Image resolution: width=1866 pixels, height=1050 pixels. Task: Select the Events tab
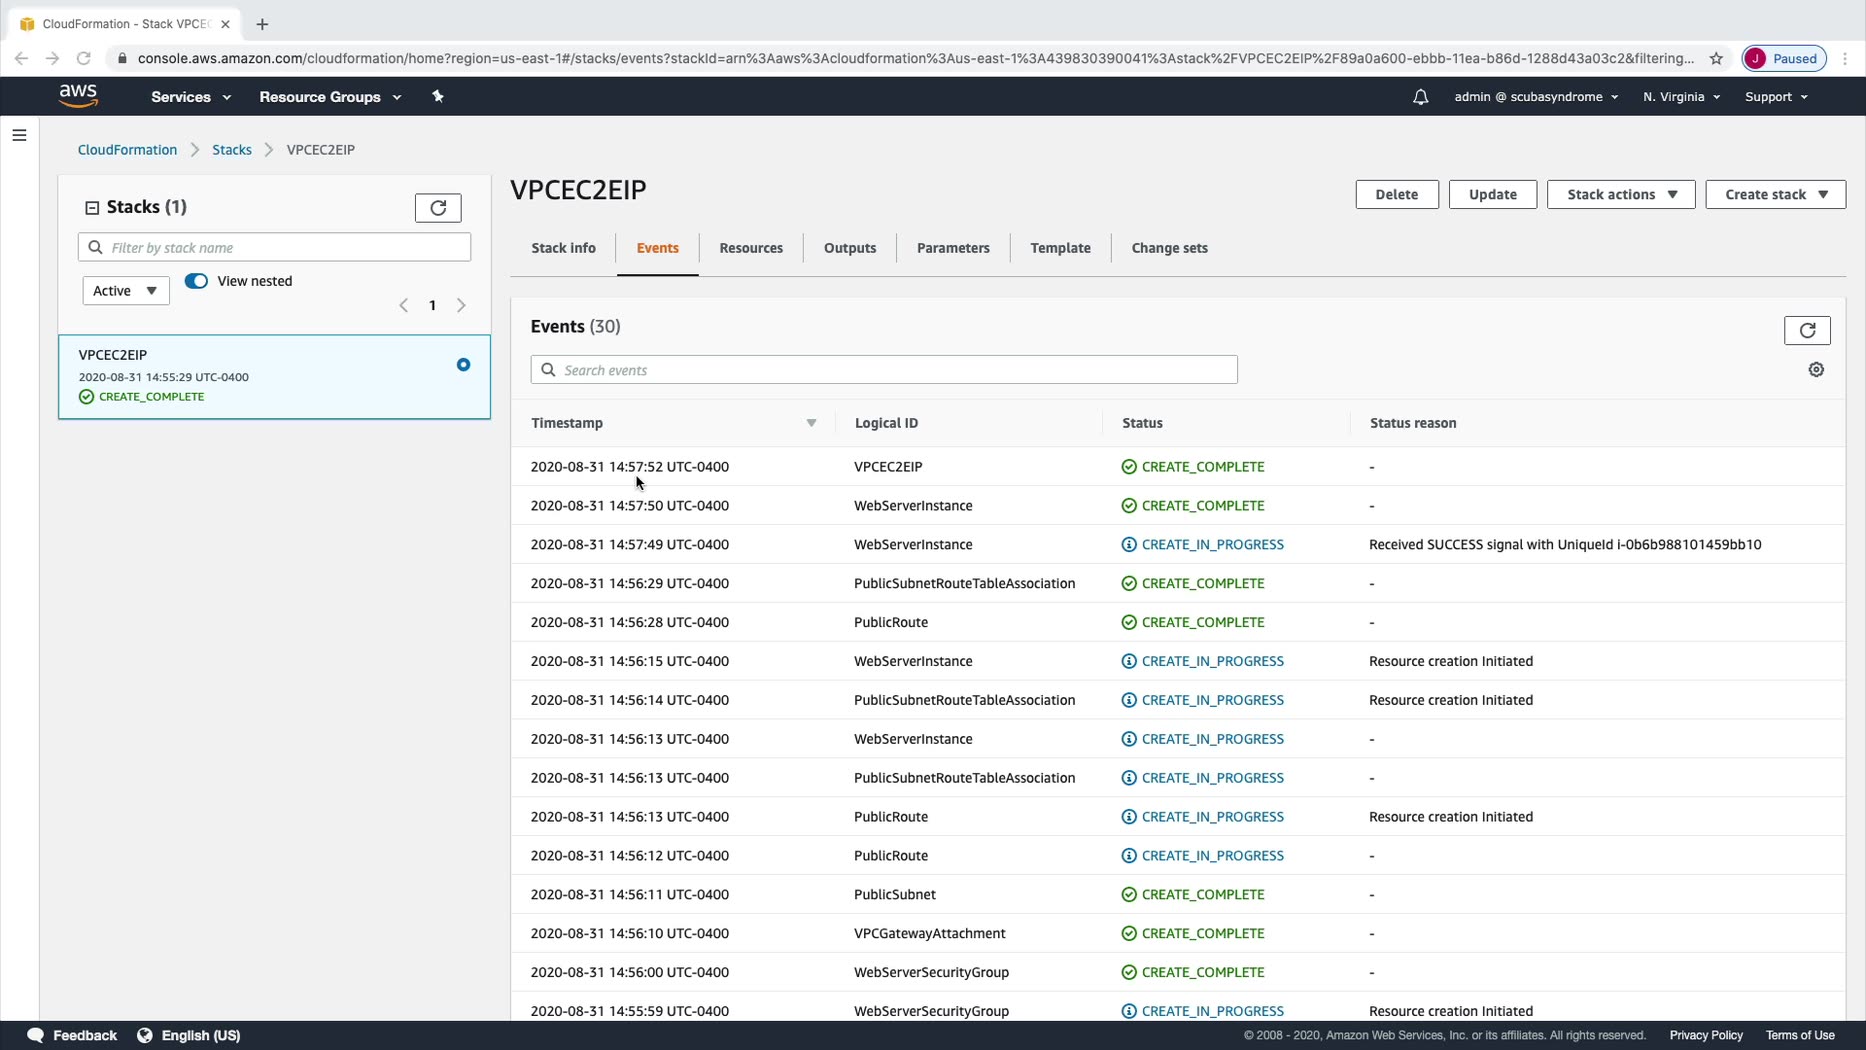[657, 248]
